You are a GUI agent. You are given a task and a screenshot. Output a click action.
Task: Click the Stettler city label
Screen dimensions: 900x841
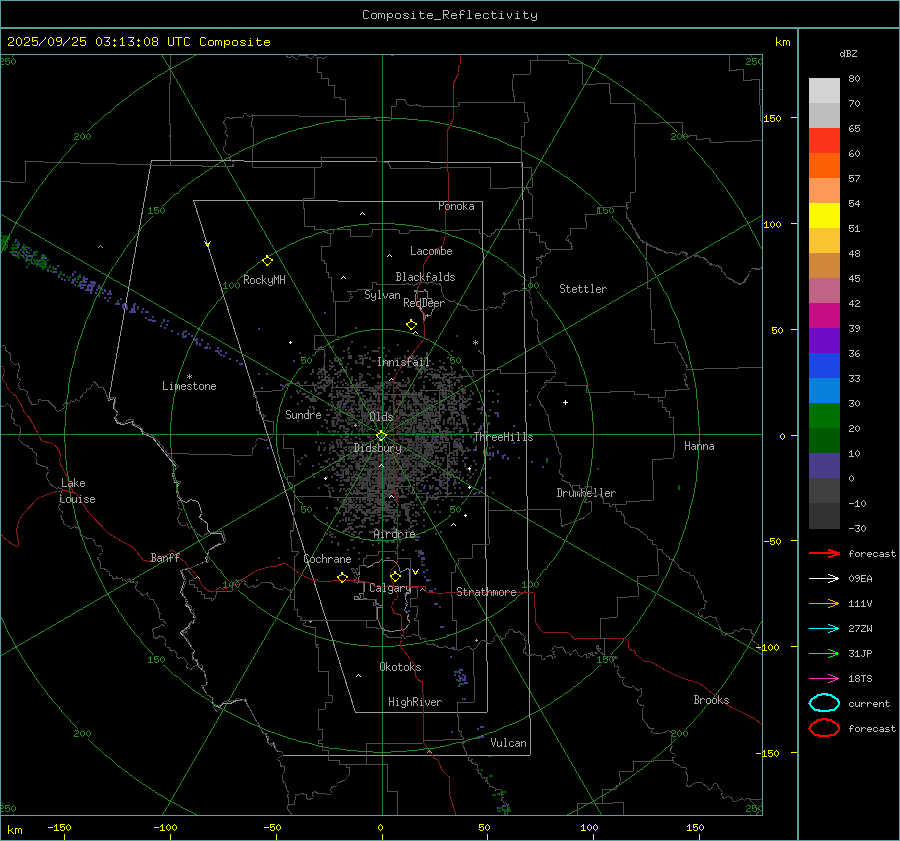(x=583, y=289)
